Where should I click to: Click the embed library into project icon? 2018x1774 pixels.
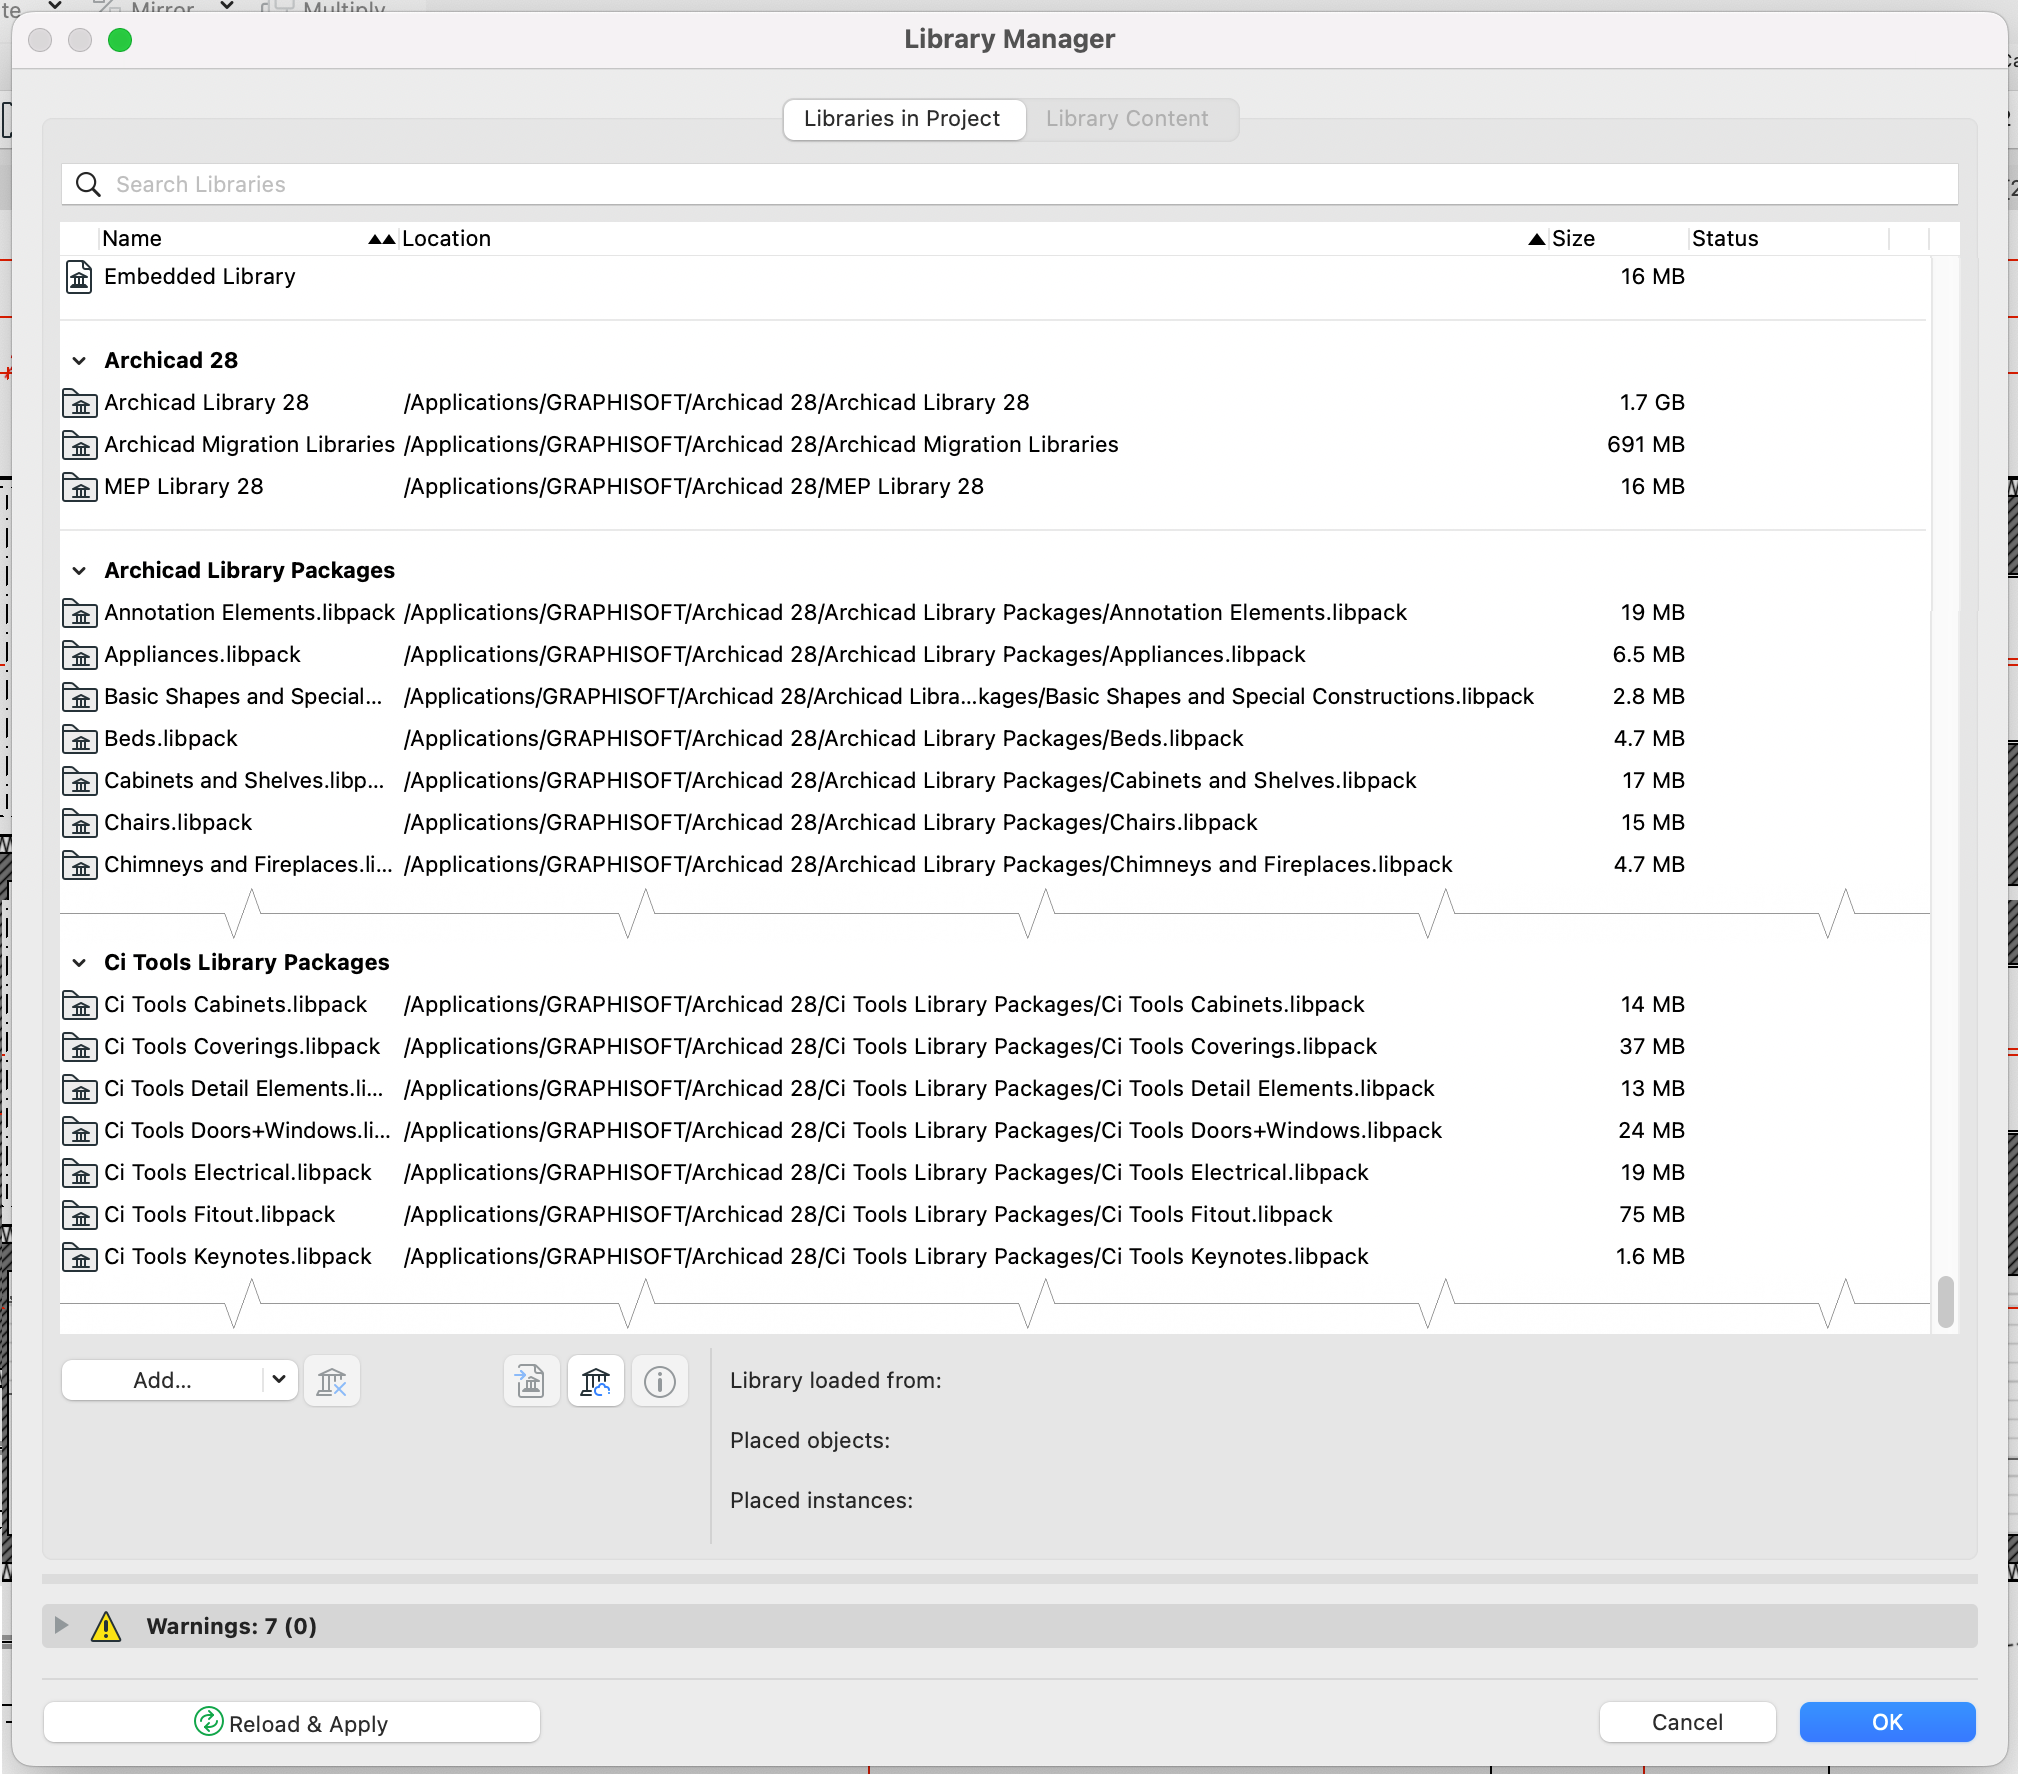pyautogui.click(x=531, y=1381)
